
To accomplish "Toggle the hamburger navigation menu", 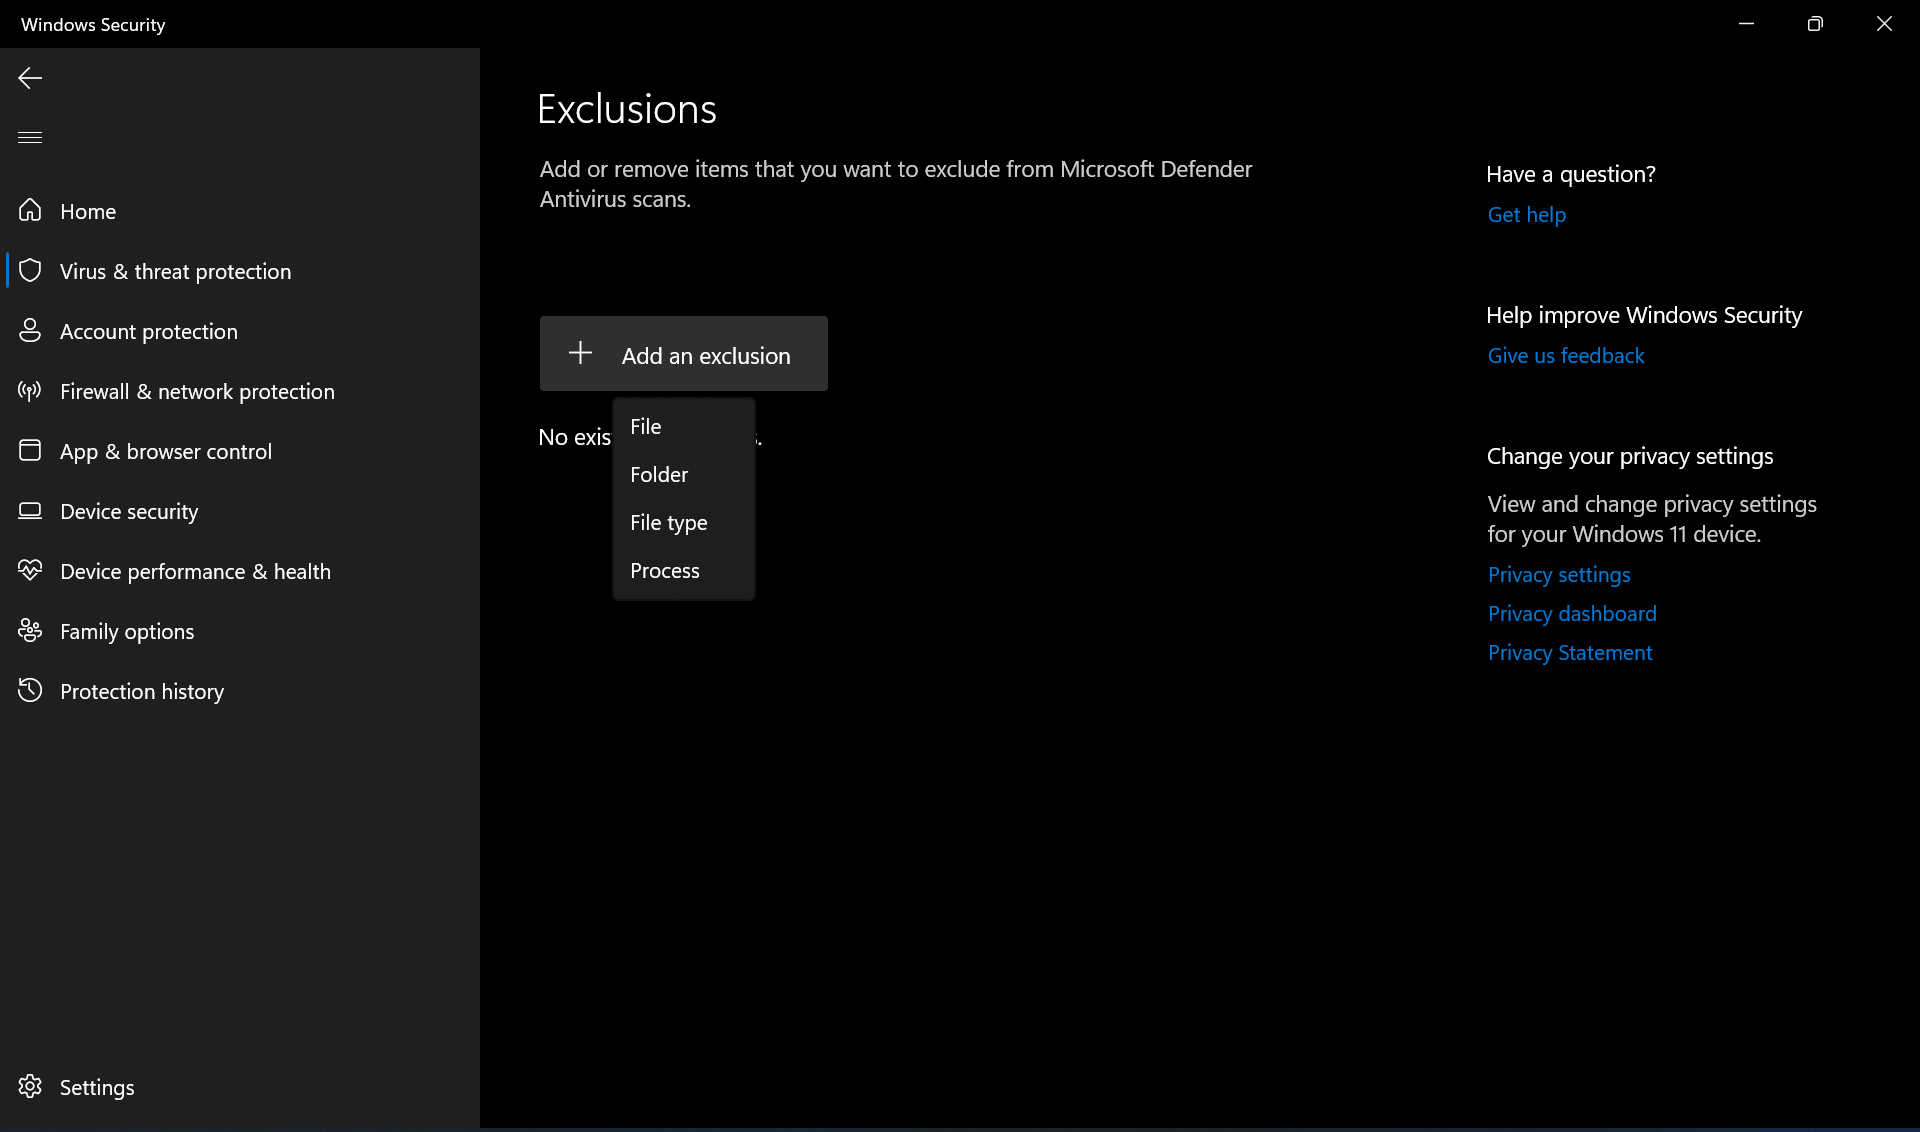I will pos(30,137).
